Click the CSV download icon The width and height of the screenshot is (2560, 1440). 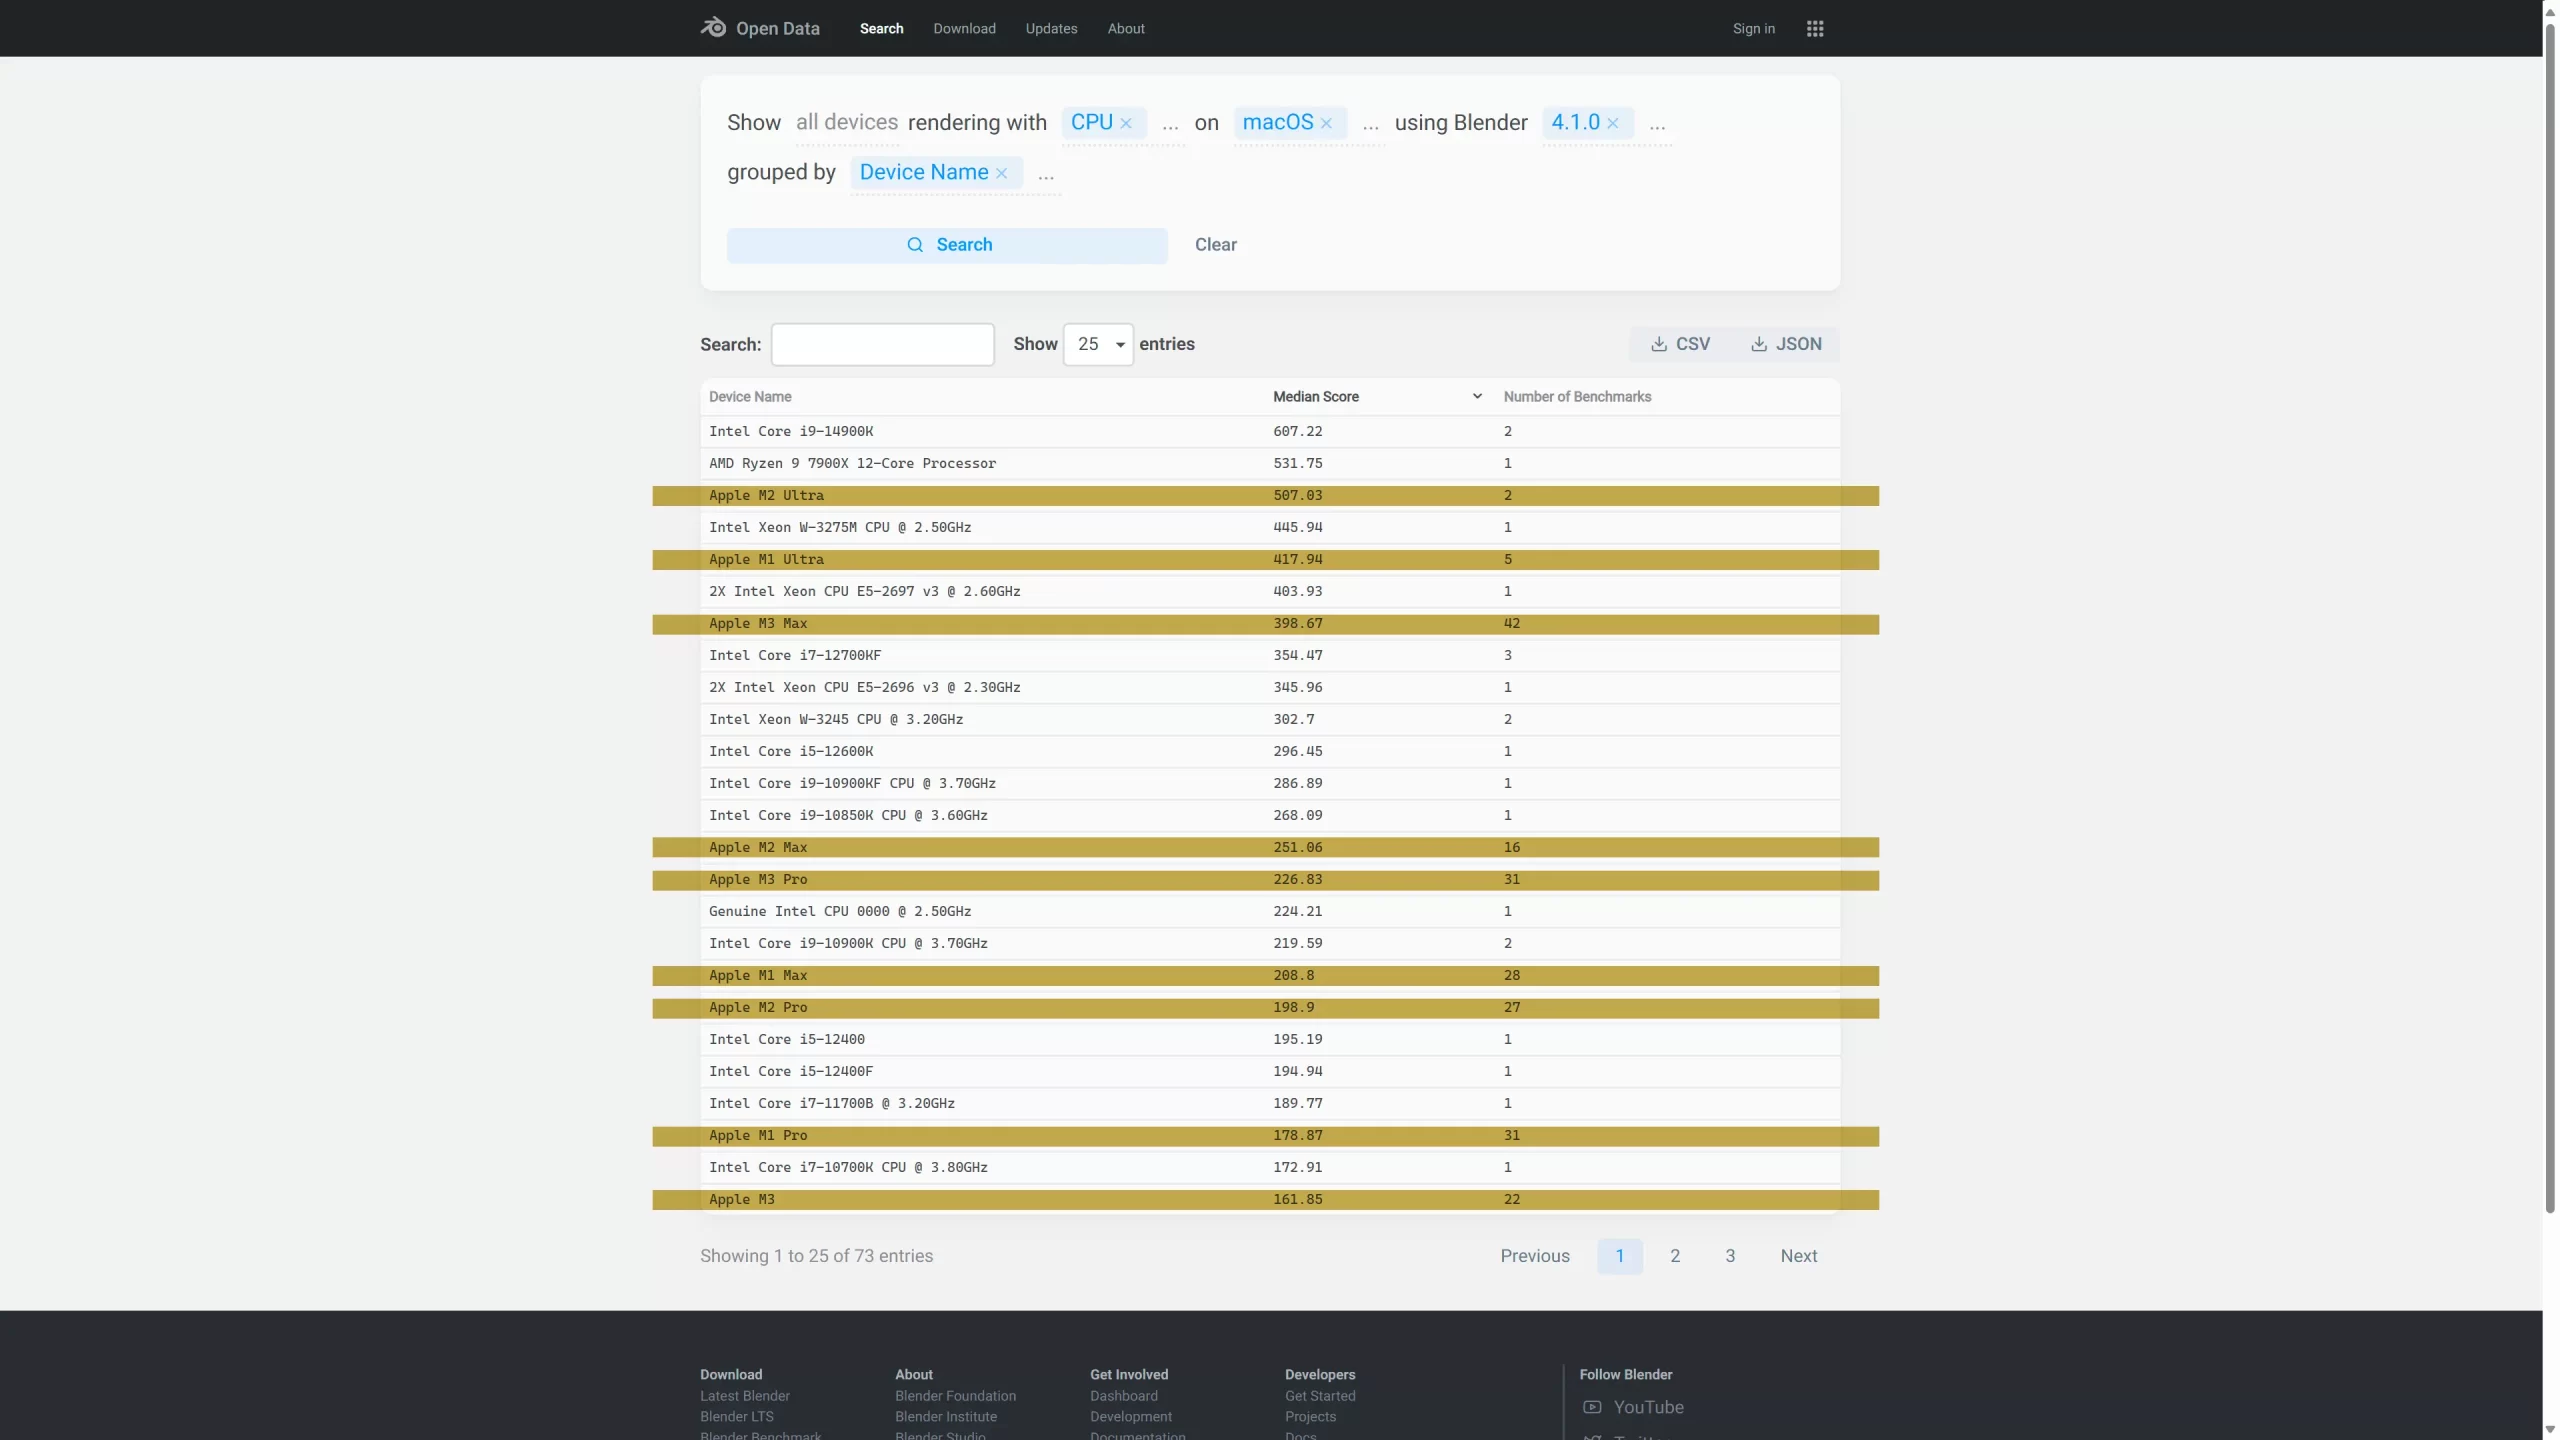click(1658, 344)
